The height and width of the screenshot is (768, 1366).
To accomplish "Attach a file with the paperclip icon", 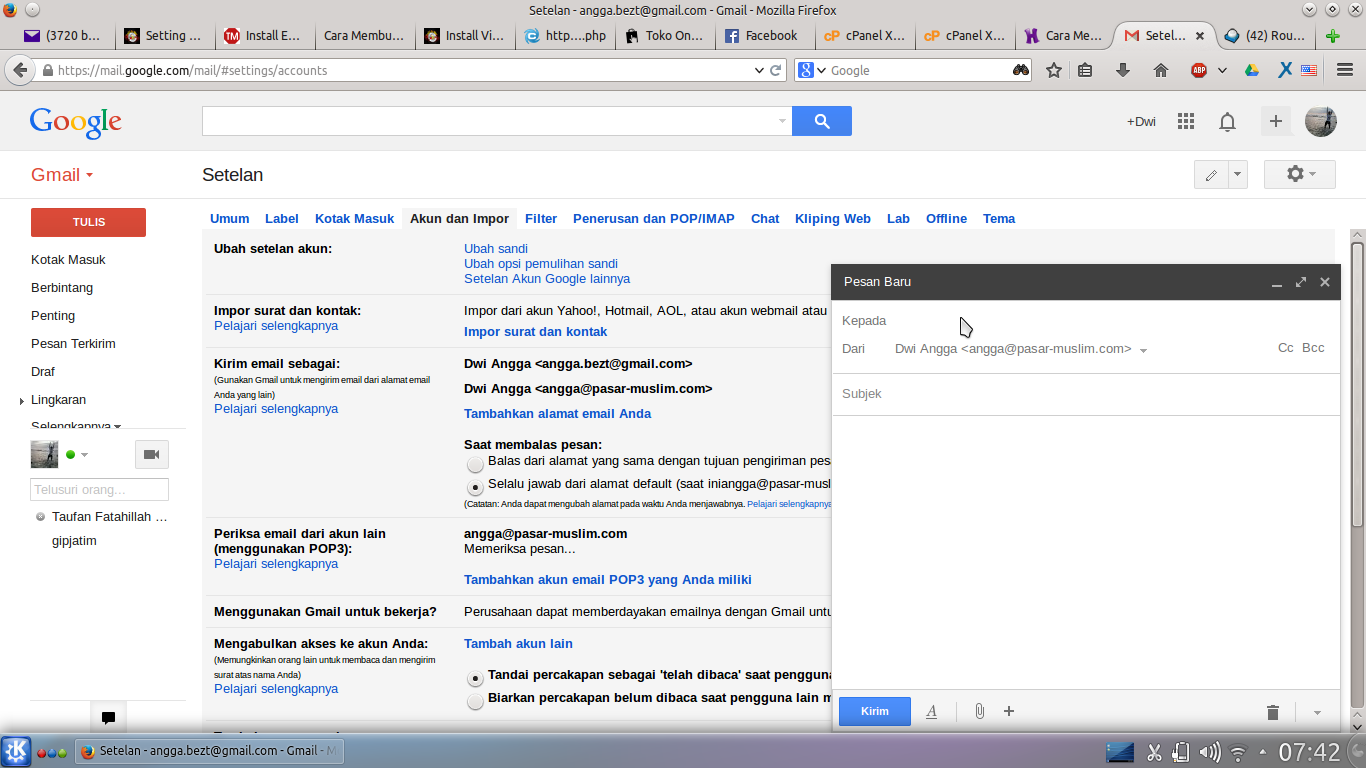I will click(x=980, y=712).
